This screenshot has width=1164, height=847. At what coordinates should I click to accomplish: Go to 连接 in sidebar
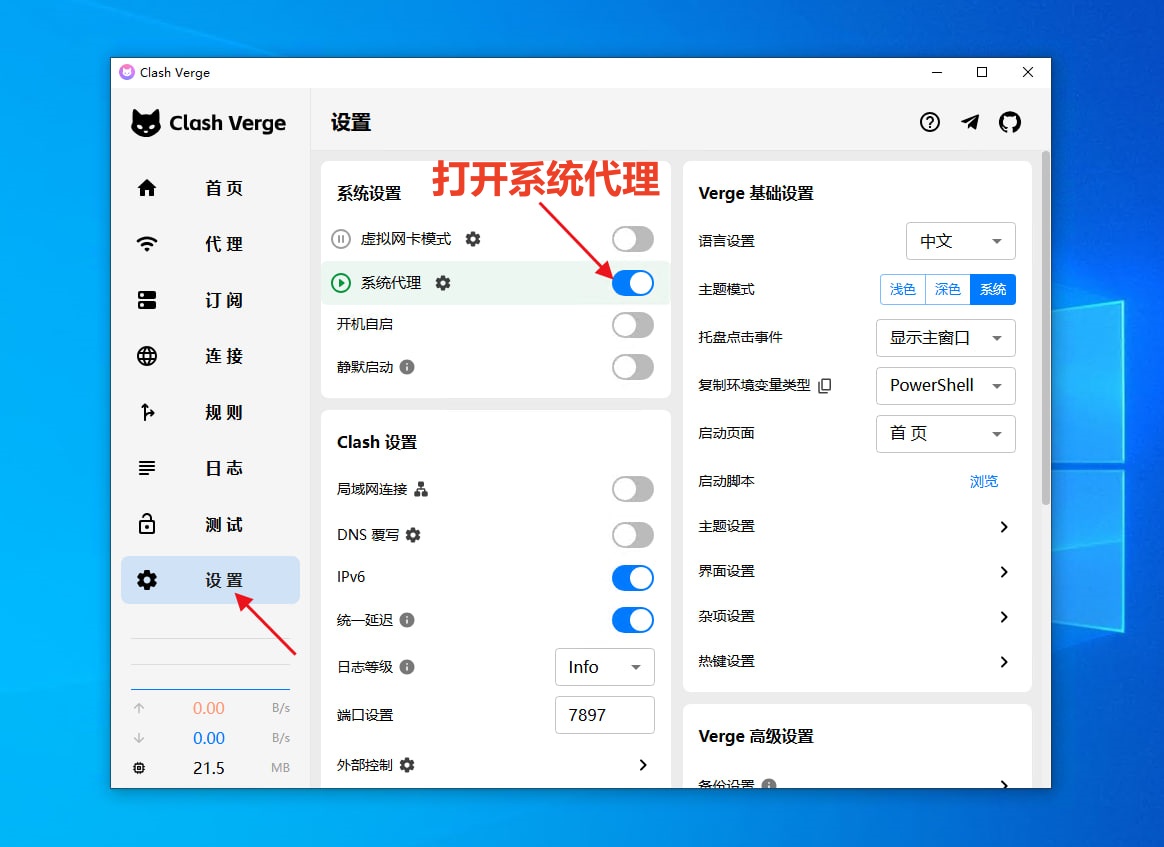210,356
